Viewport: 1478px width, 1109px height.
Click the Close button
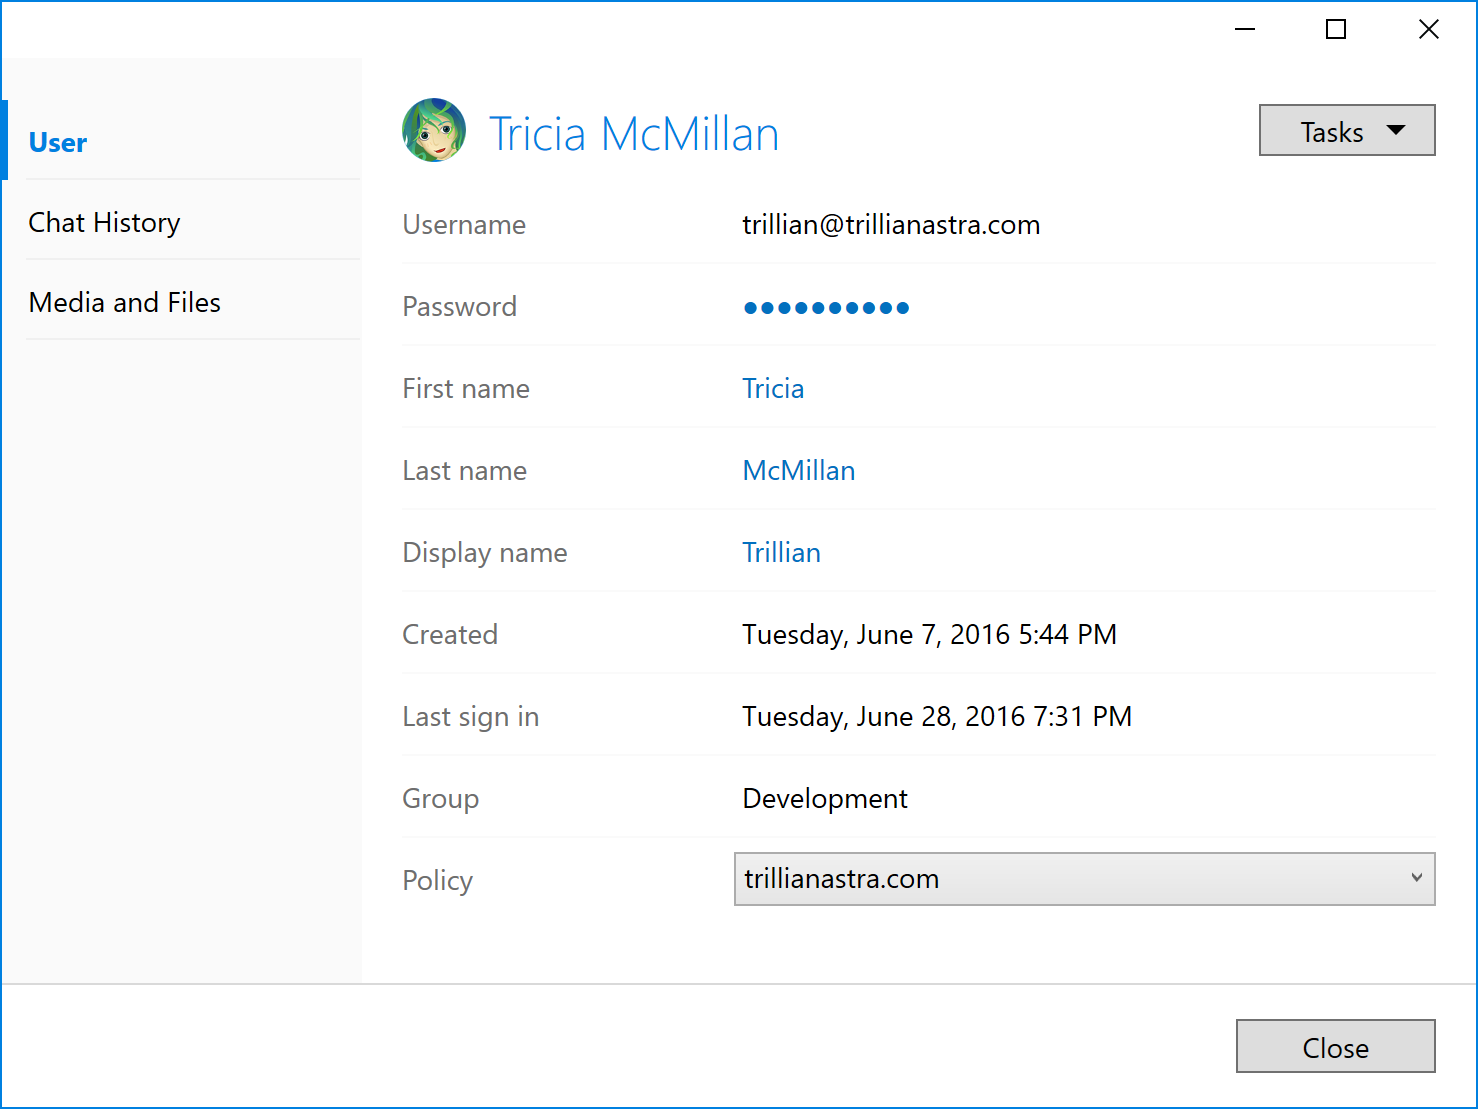coord(1335,1046)
